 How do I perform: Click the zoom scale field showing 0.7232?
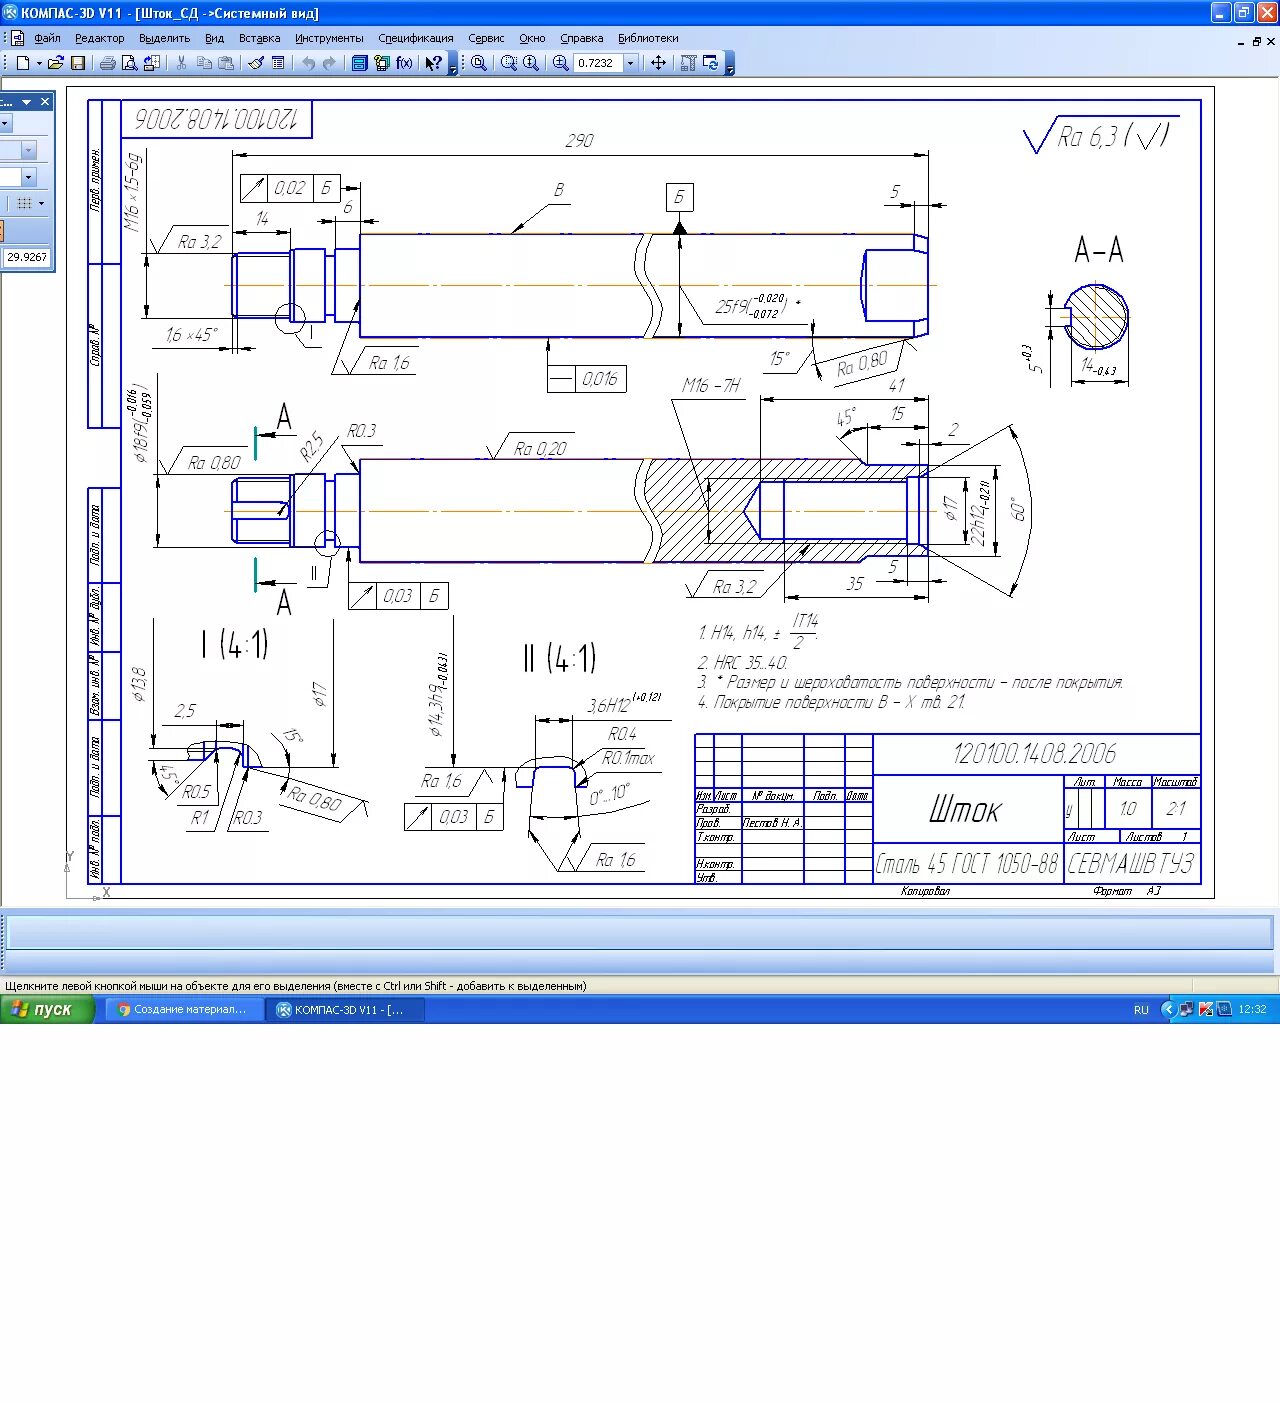point(598,63)
